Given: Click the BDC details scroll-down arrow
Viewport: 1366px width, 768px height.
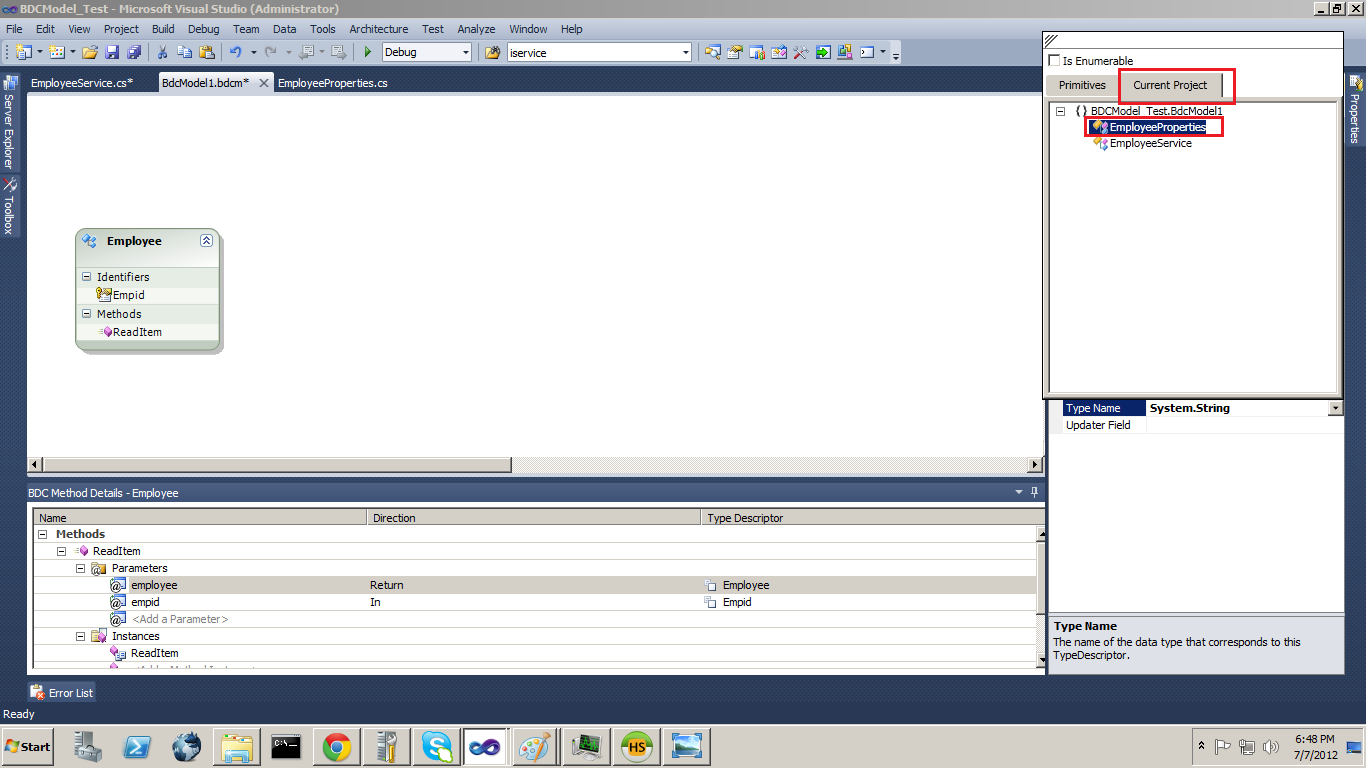Looking at the screenshot, I should pyautogui.click(x=1041, y=660).
